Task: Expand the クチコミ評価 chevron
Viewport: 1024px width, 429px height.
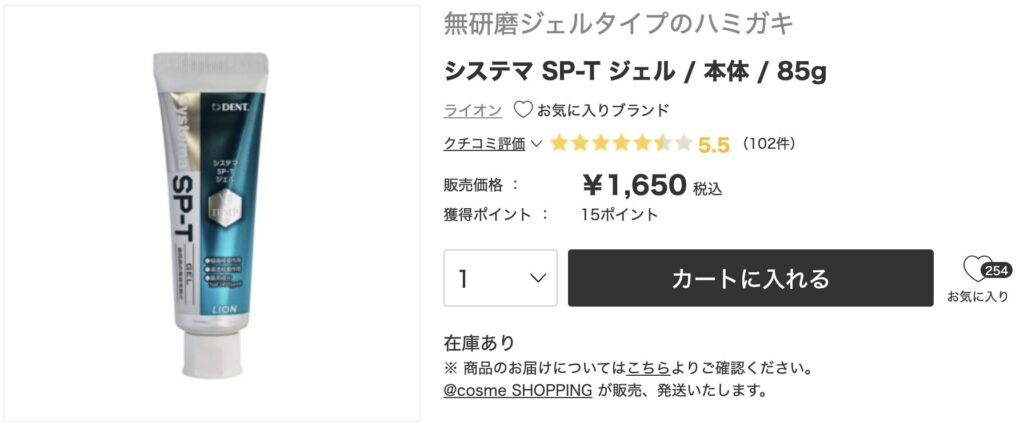Action: point(537,144)
